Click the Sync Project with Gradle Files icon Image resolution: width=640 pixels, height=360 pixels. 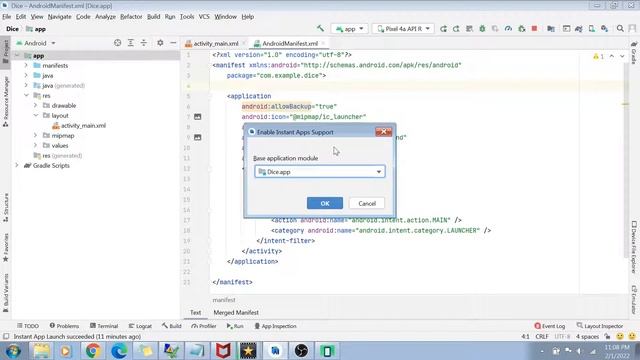click(578, 29)
